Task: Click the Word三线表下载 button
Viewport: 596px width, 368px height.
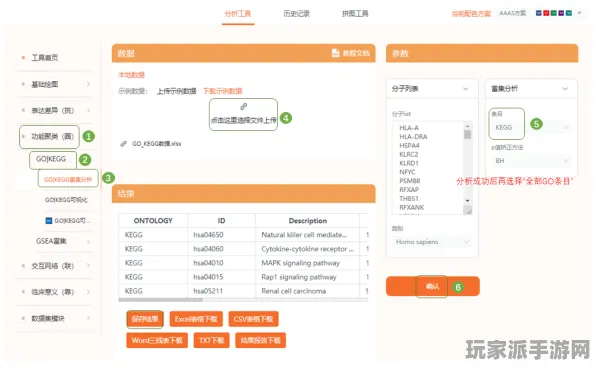Action: point(157,340)
